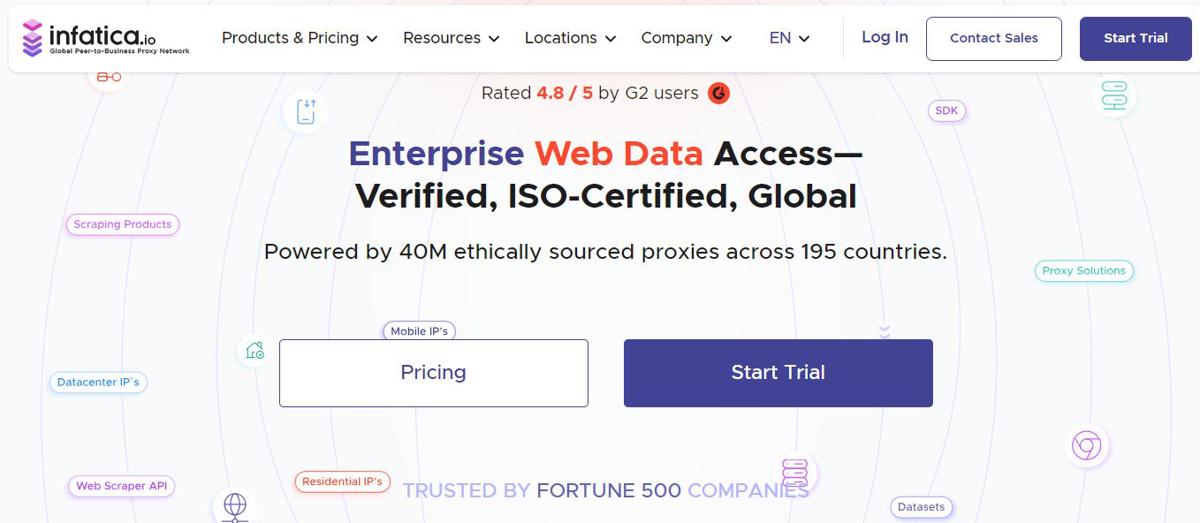Viewport: 1200px width, 523px height.
Task: Click the Infatica logo icon
Action: pyautogui.click(x=33, y=38)
